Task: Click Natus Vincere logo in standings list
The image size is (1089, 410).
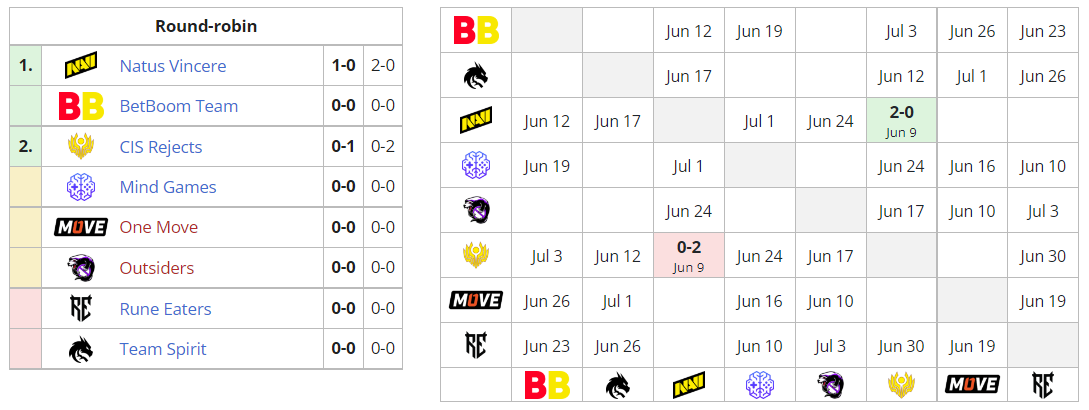Action: tap(80, 66)
